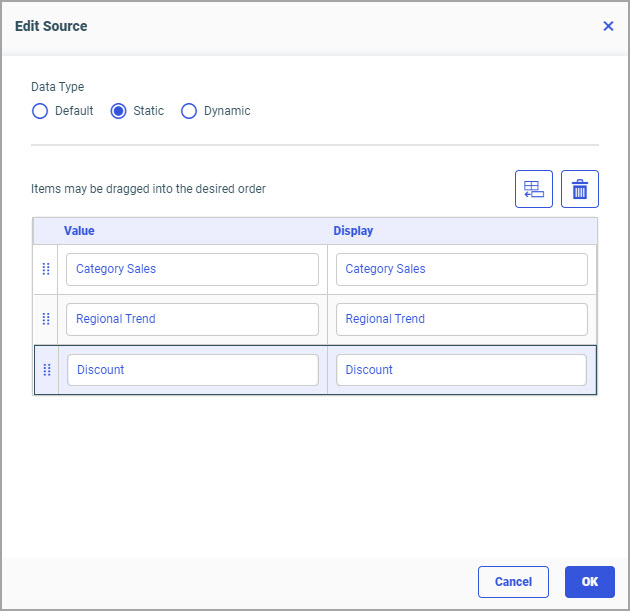630x611 pixels.
Task: Click the Regional Trend value field
Action: 192,319
